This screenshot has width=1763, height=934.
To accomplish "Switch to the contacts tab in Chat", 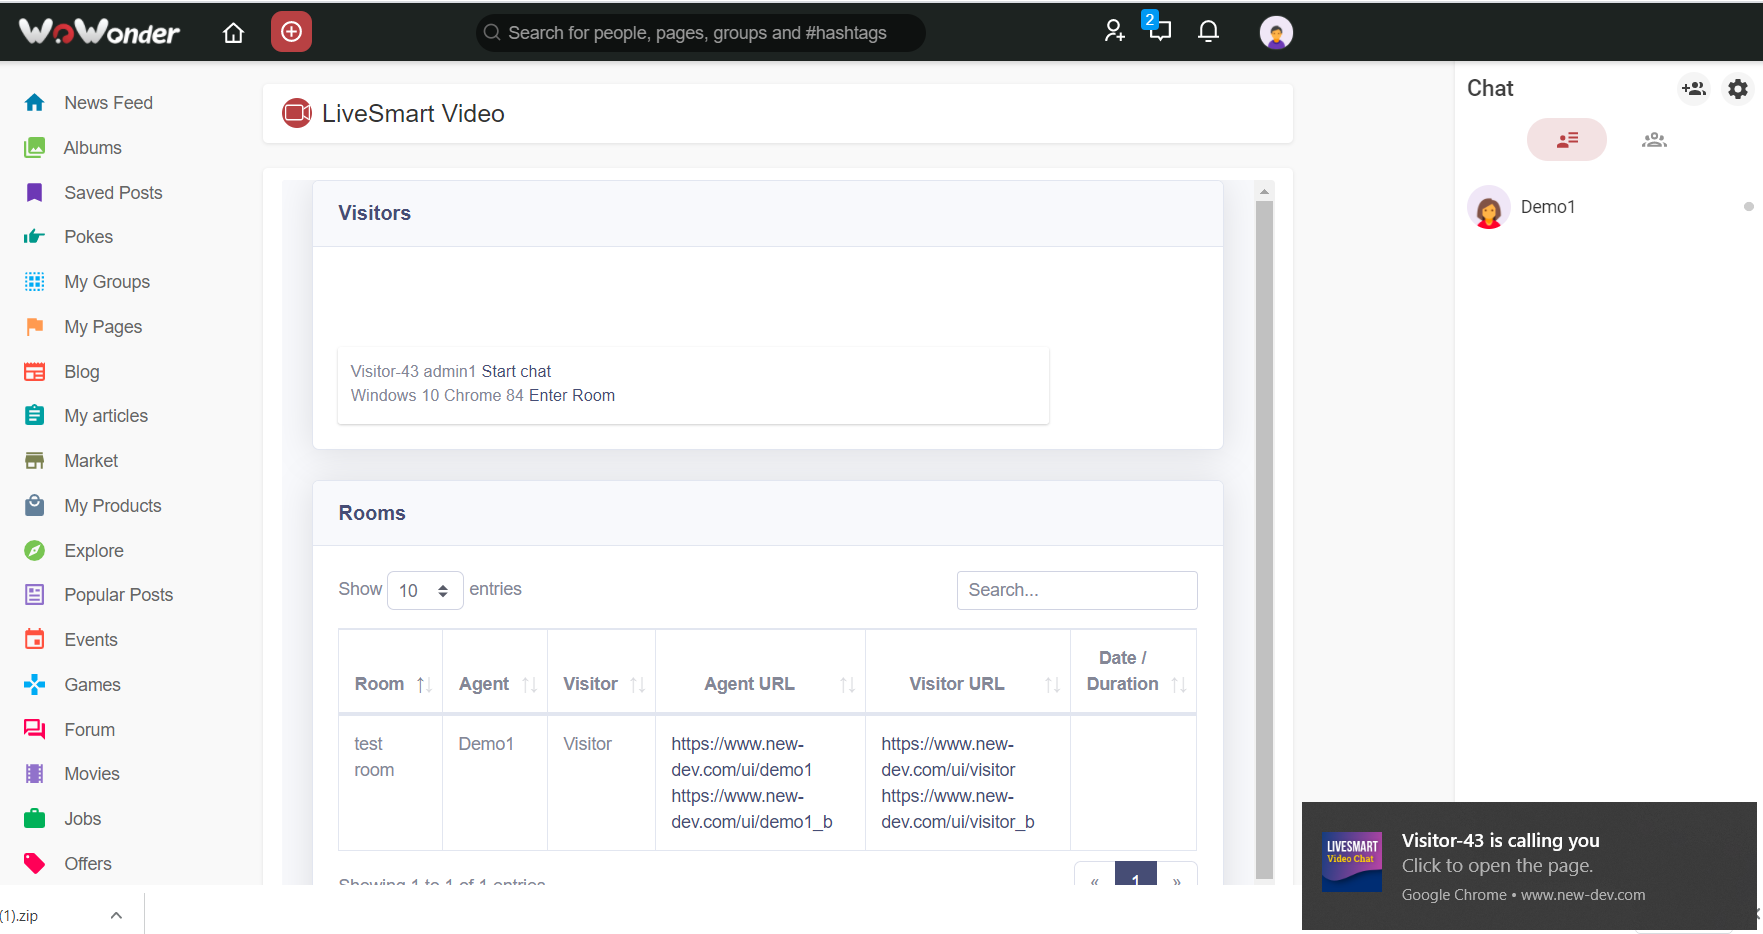I will [x=1566, y=139].
